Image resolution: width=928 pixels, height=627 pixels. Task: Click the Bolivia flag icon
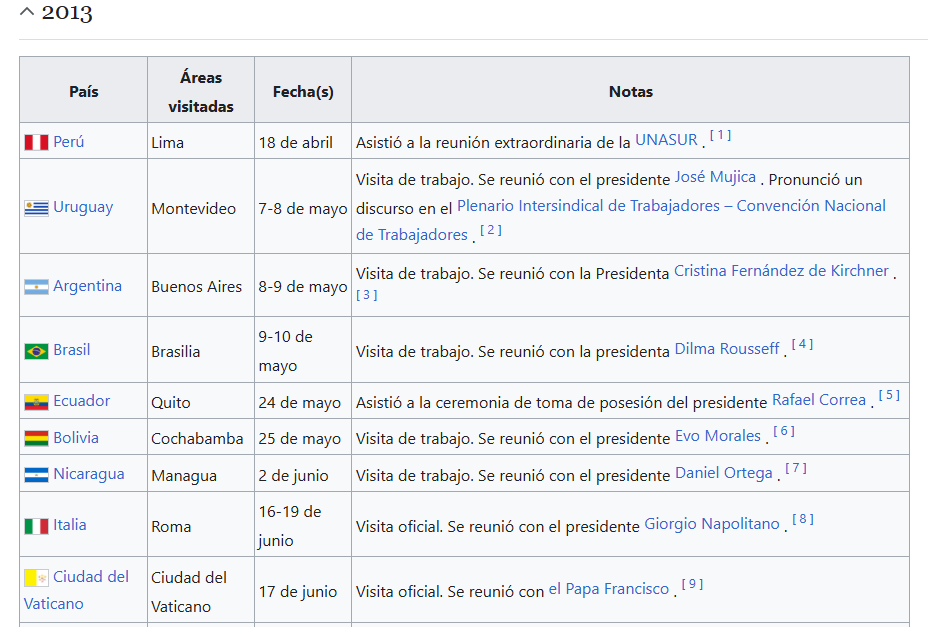(x=36, y=438)
